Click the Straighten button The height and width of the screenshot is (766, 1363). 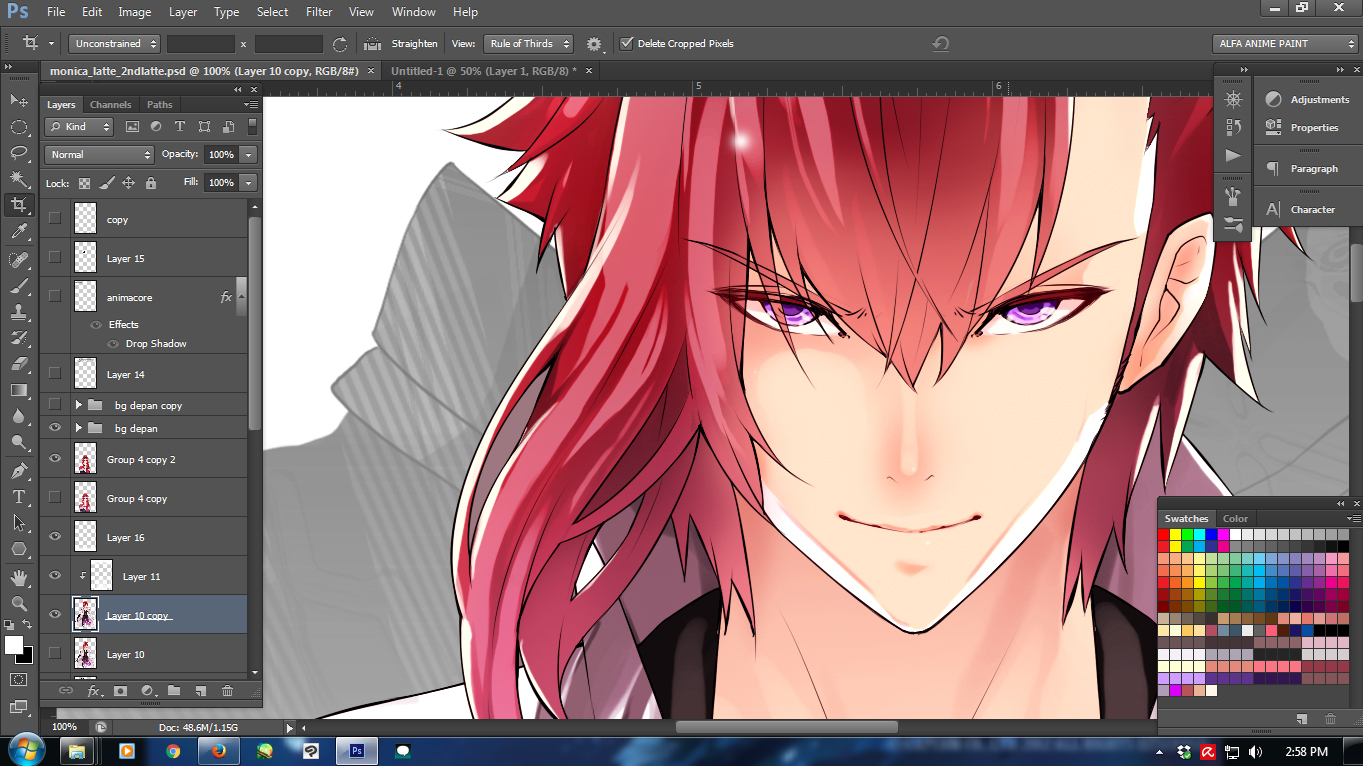tap(413, 44)
